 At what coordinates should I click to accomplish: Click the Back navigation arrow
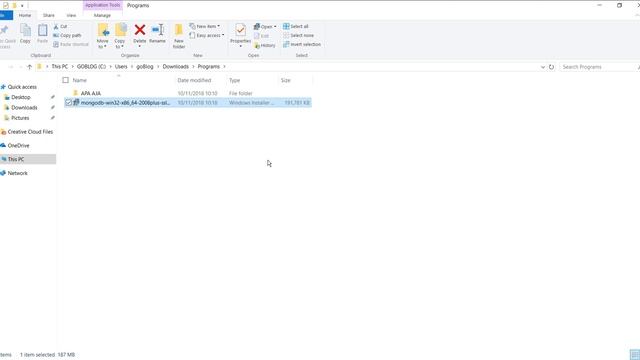(11, 67)
